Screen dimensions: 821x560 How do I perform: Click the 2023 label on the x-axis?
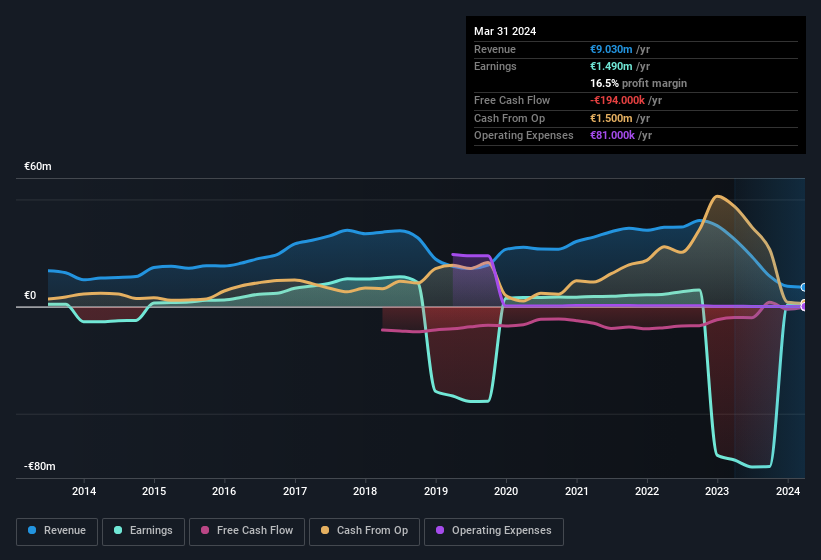[717, 491]
